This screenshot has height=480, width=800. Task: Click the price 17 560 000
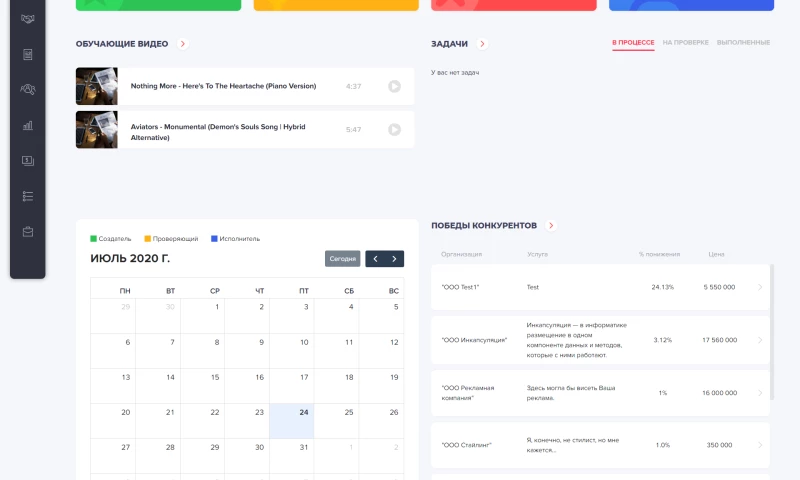tap(719, 340)
